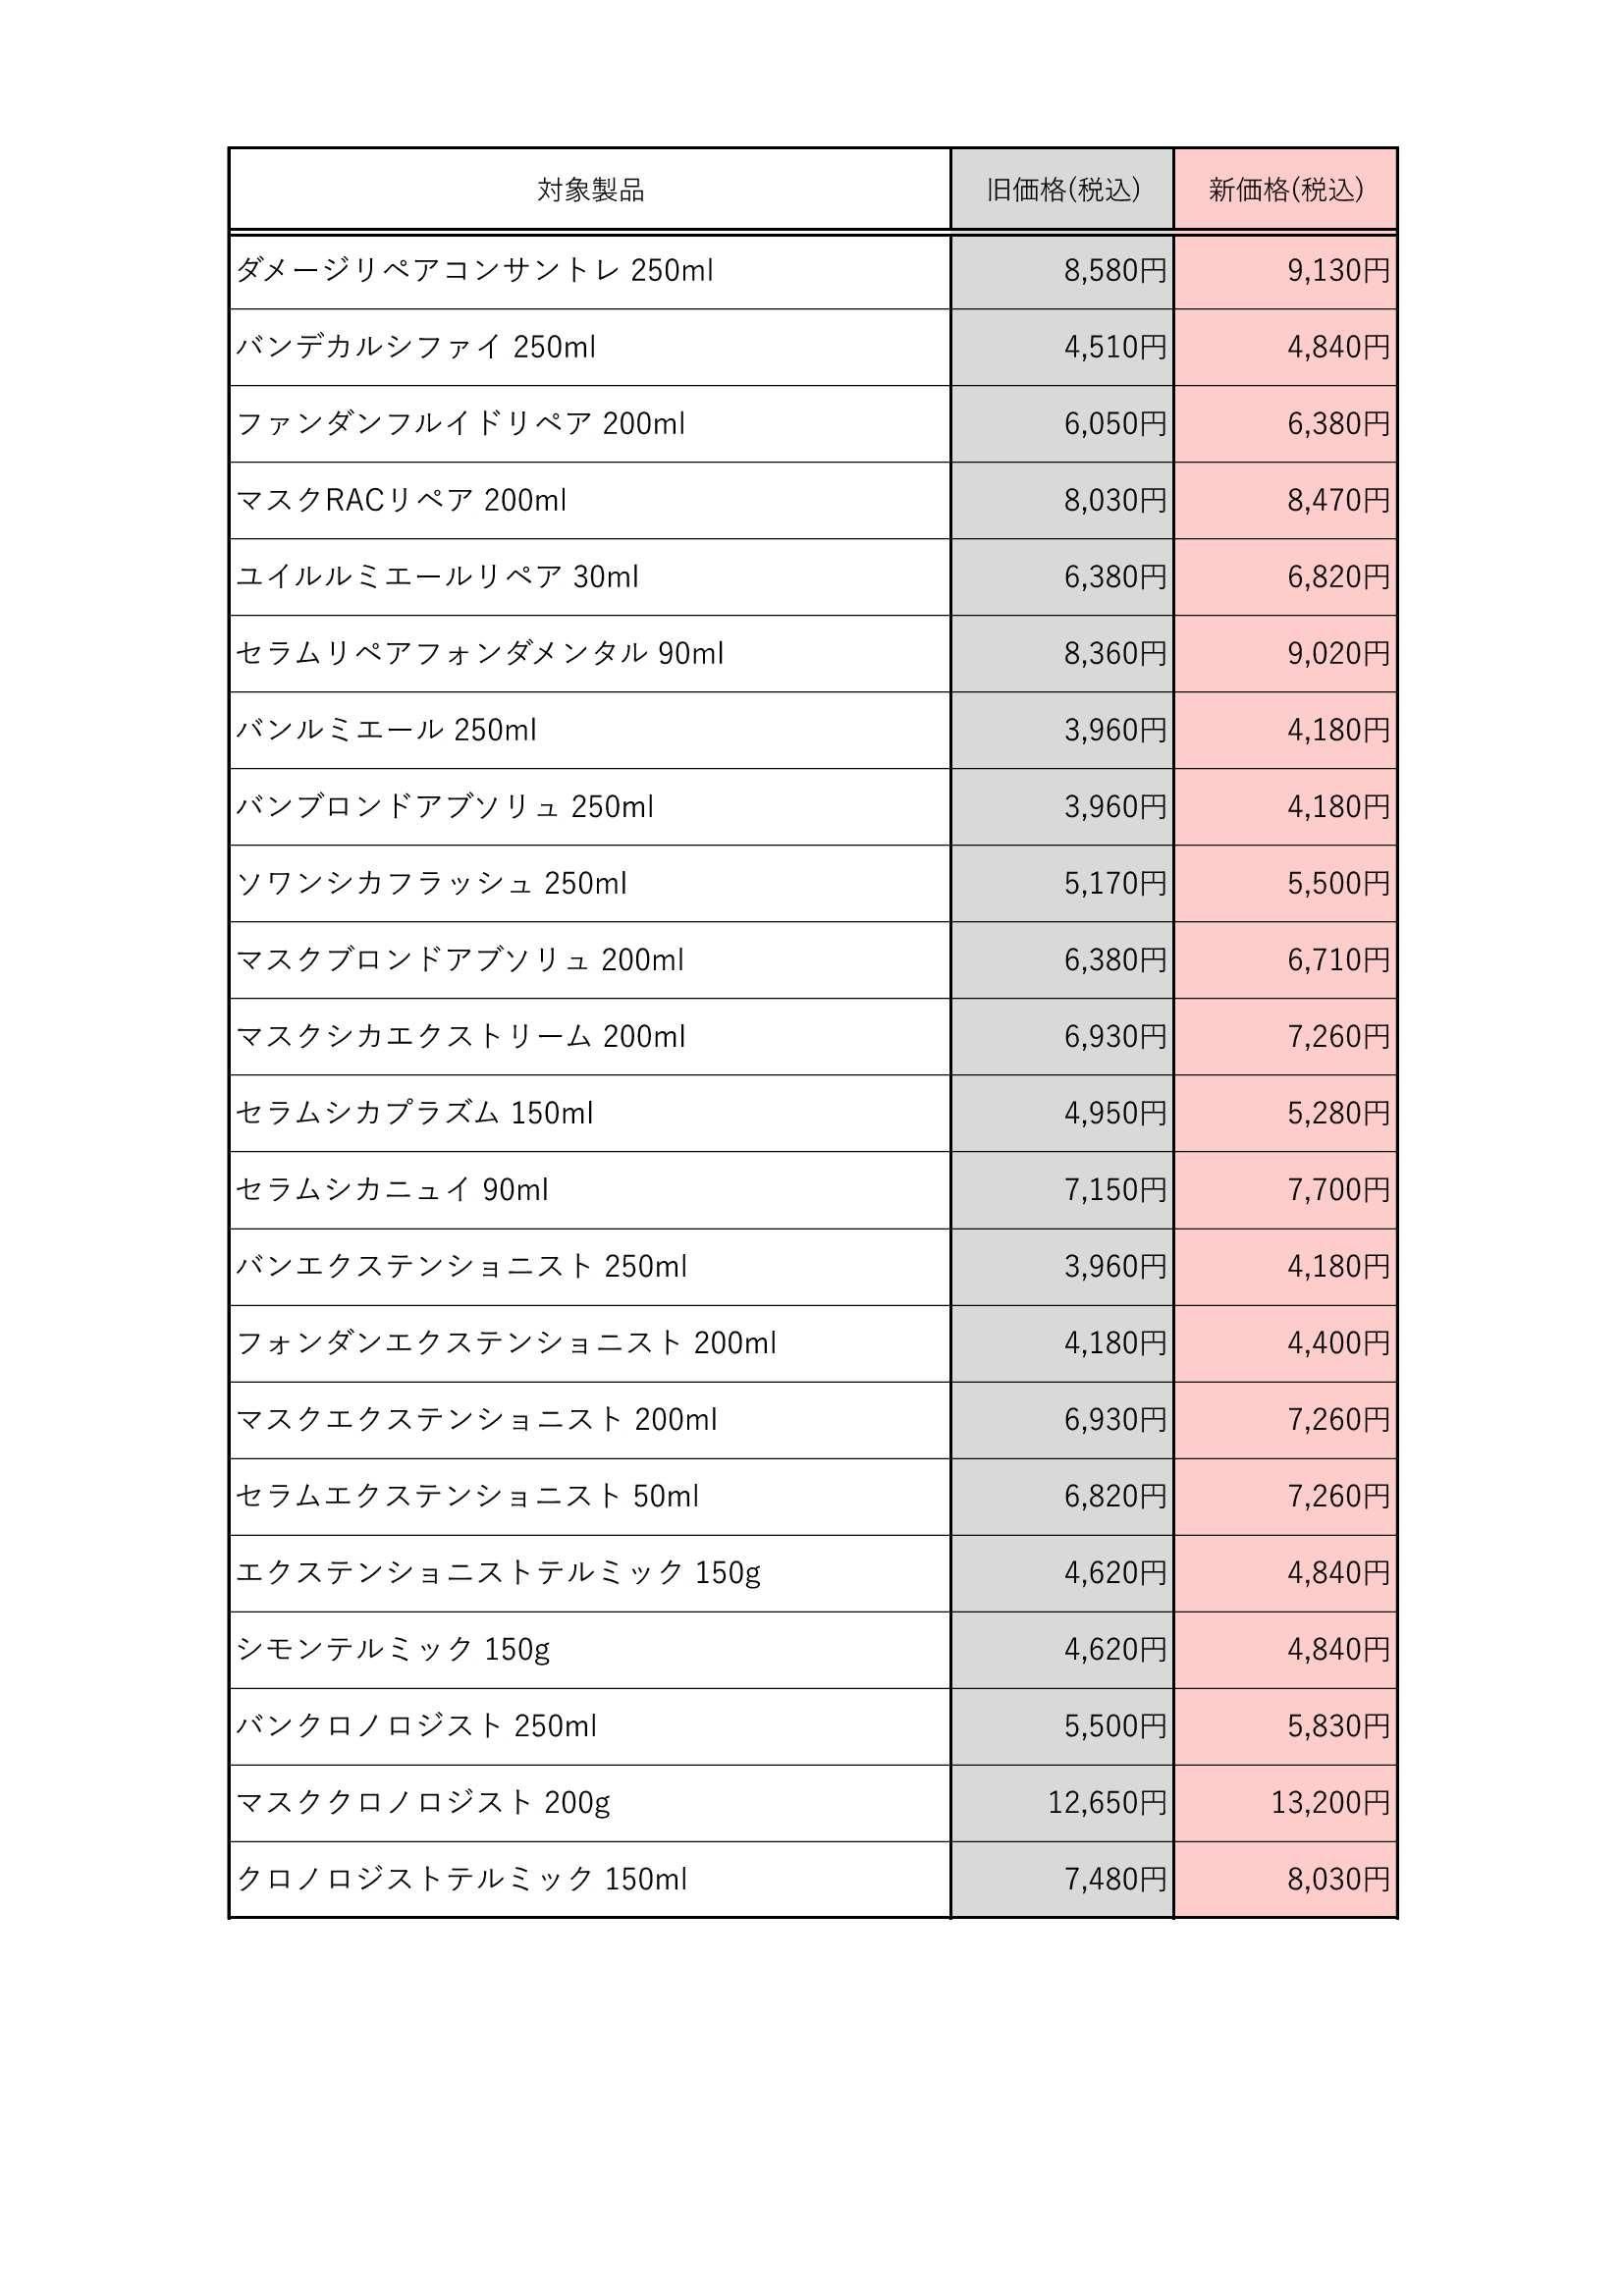Select セラムエクステンショニスト 50ml cell

(590, 1497)
